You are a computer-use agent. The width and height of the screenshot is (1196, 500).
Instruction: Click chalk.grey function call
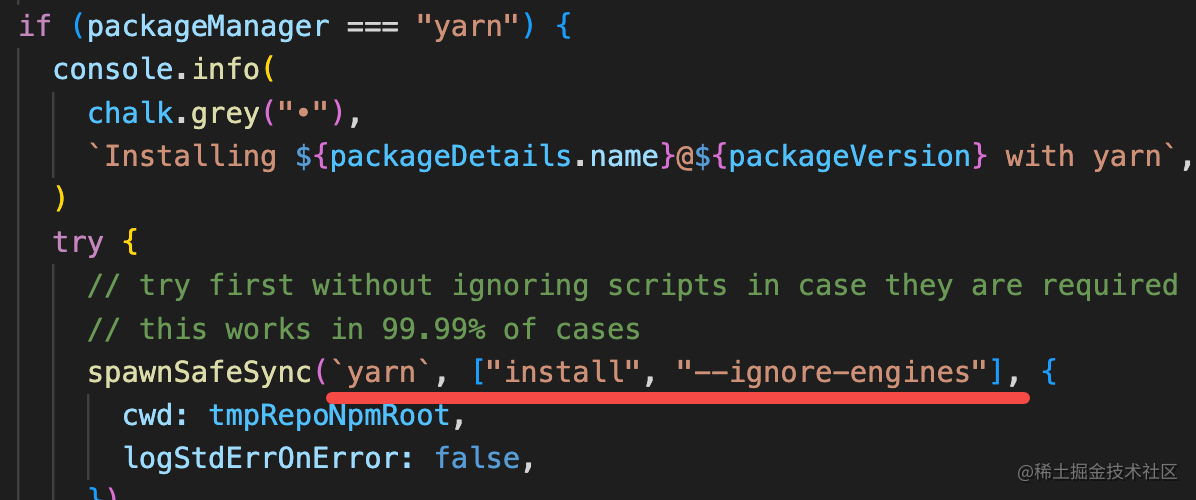[x=173, y=113]
